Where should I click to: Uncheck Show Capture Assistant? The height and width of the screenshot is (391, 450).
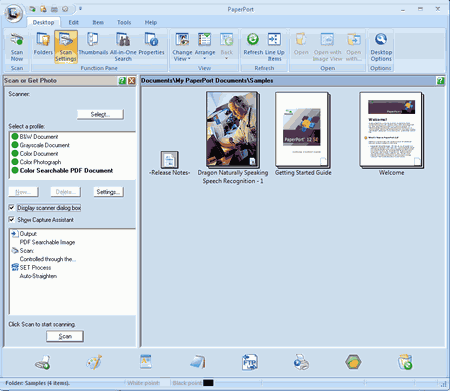click(12, 220)
